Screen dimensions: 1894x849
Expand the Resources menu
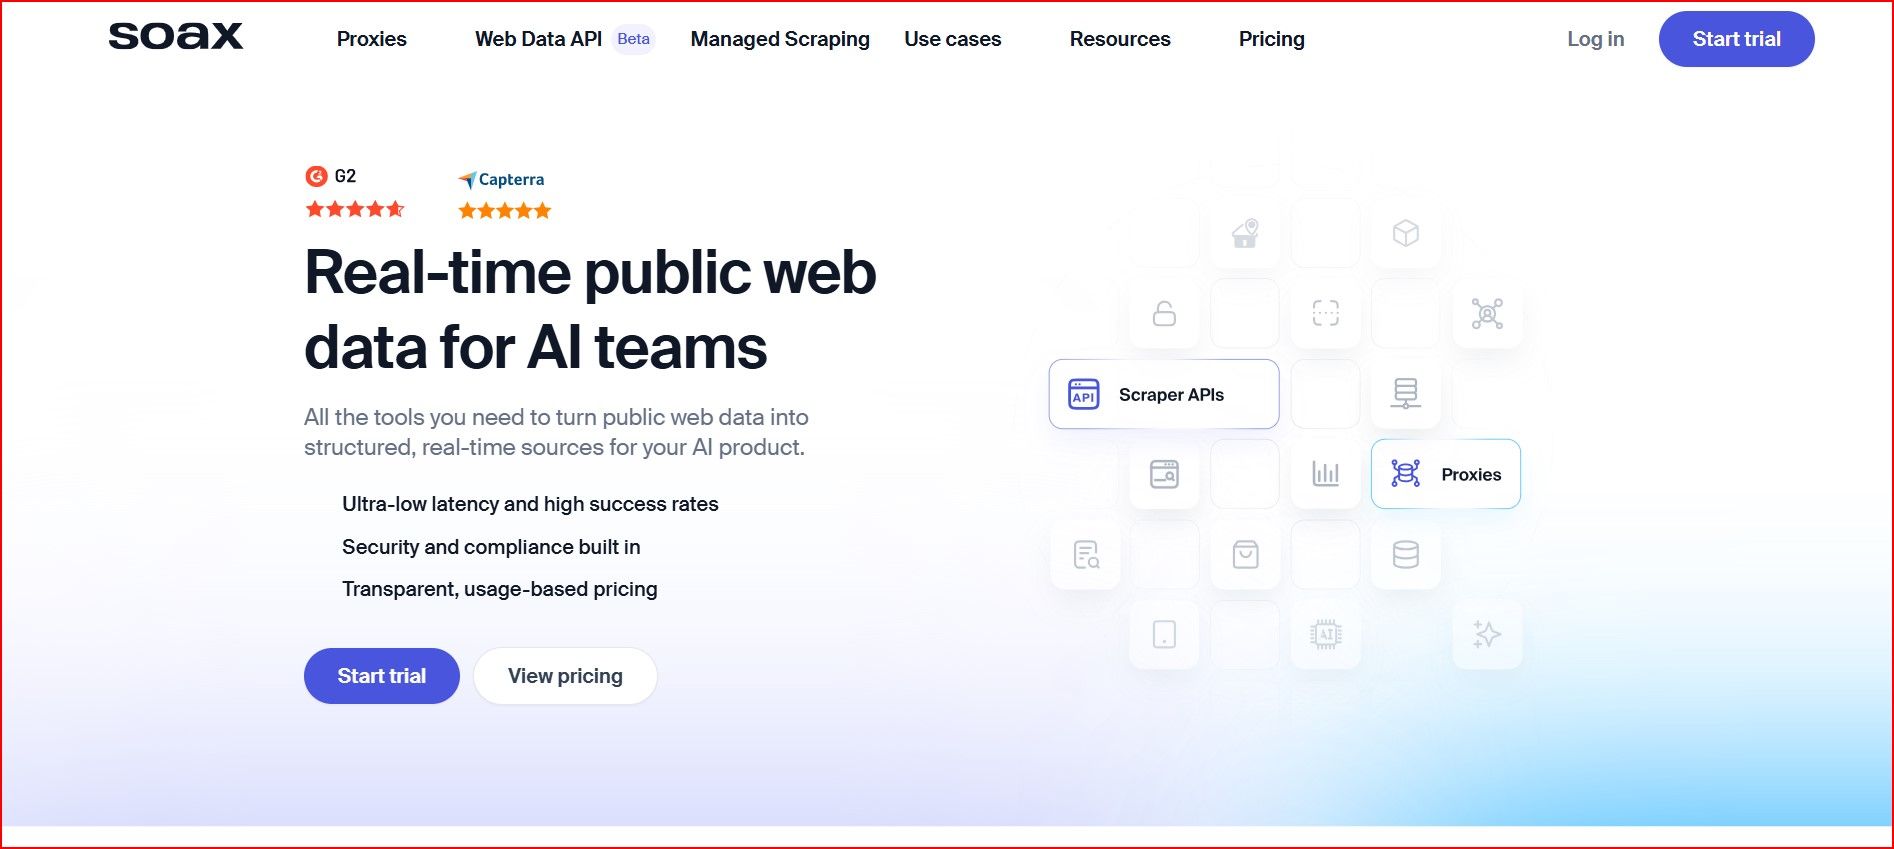(x=1119, y=39)
